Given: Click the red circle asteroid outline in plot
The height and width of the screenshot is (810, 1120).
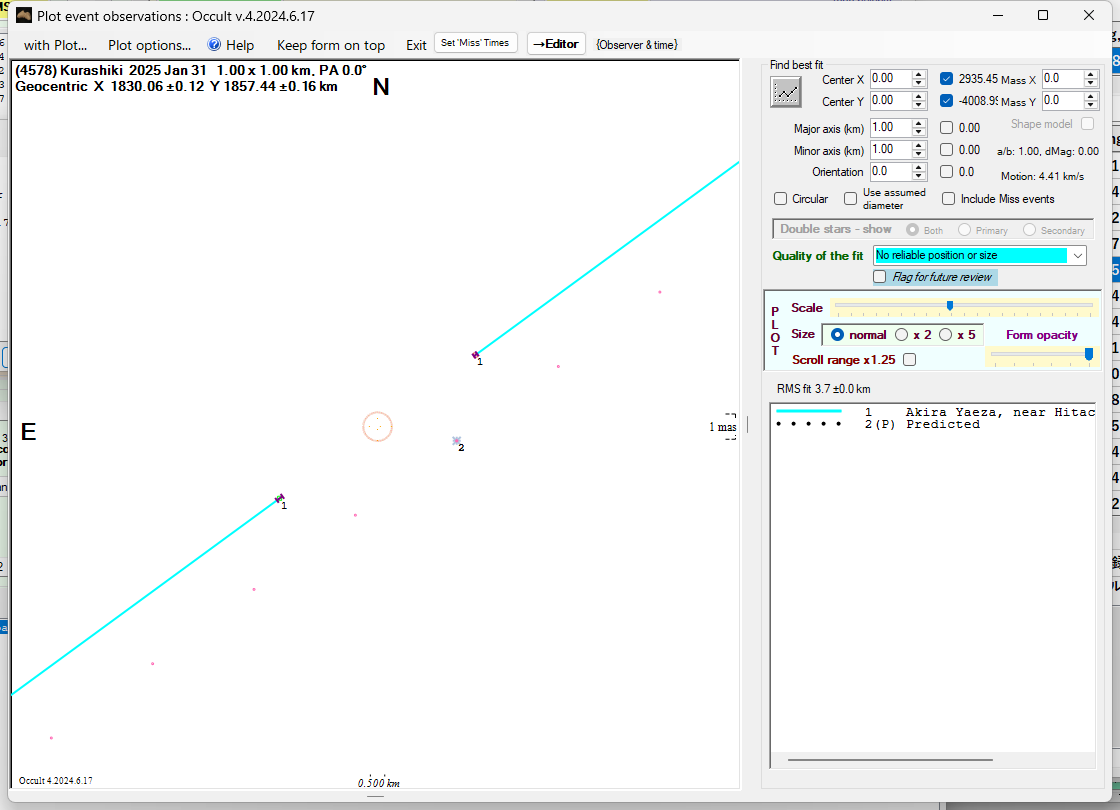Looking at the screenshot, I should 377,427.
